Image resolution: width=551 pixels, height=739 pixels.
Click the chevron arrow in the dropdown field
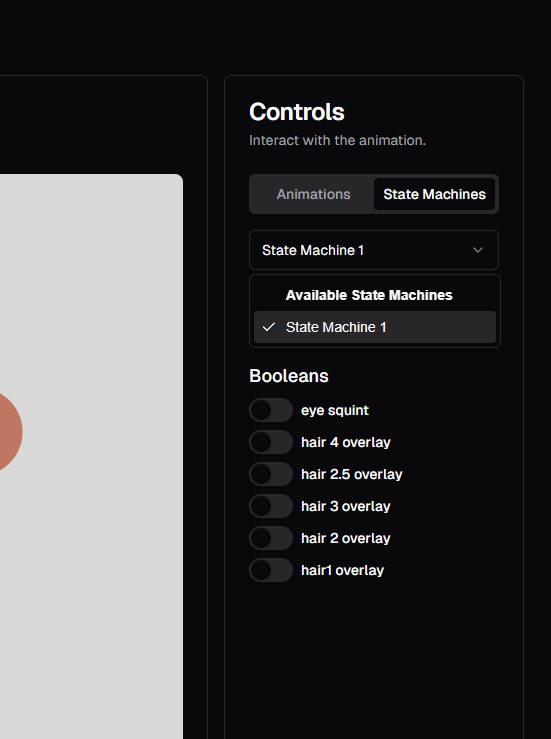478,250
